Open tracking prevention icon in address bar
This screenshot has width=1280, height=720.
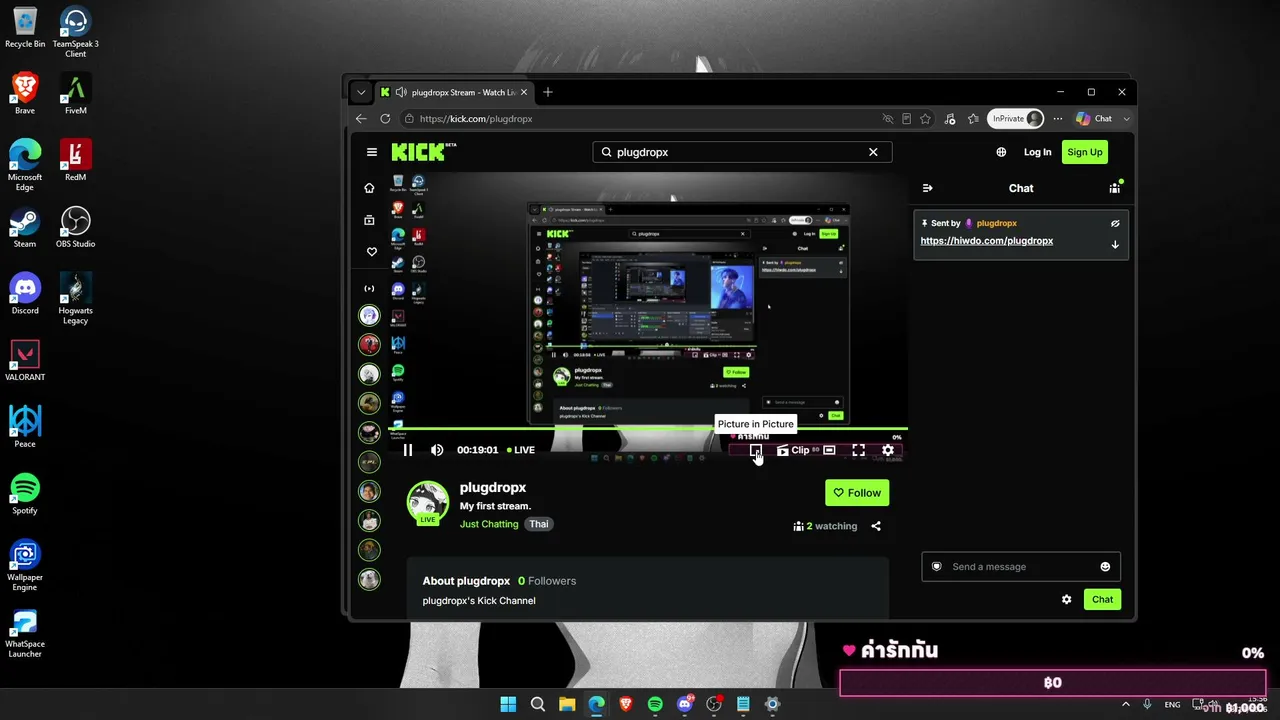click(888, 119)
